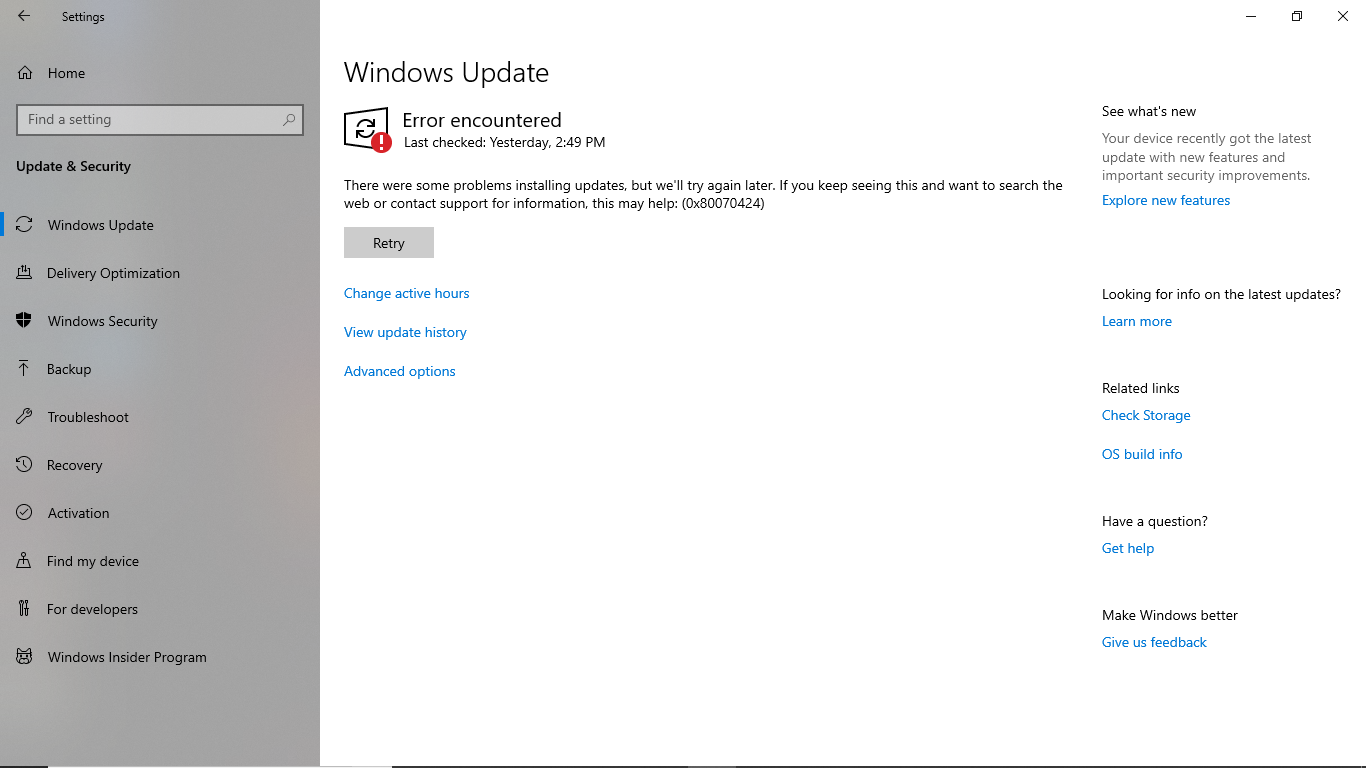This screenshot has width=1366, height=768.
Task: Click the Get help link
Action: pos(1128,548)
